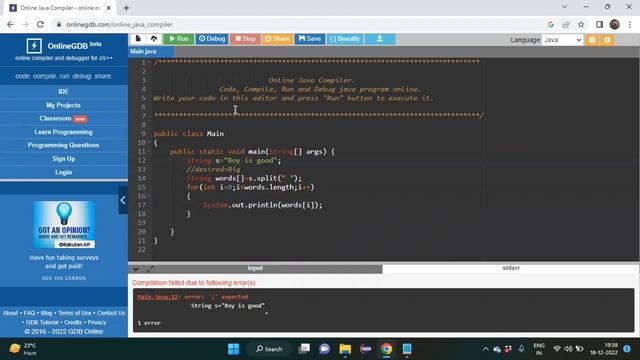Close the Online Java Compiler tab

[109, 8]
